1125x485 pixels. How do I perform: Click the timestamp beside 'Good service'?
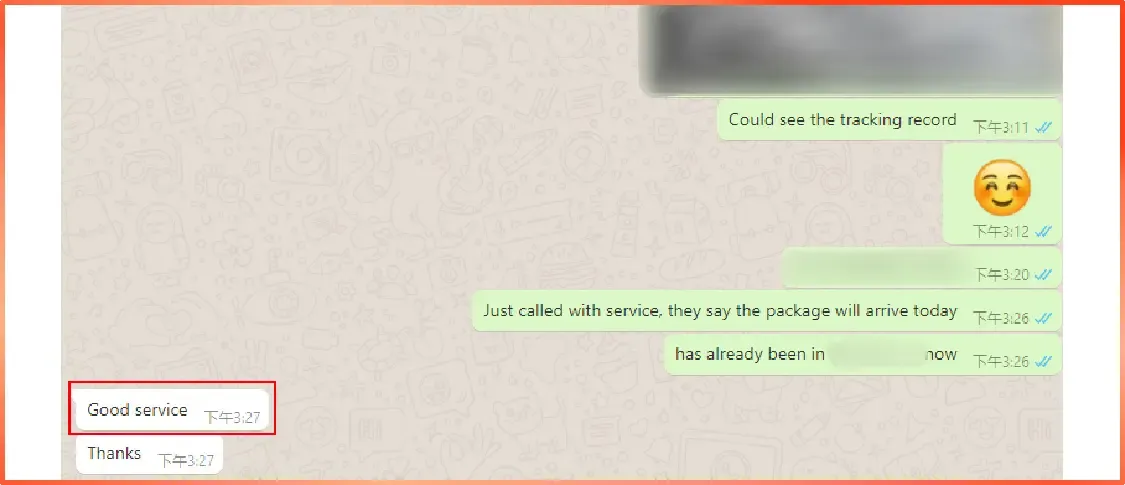pos(232,417)
